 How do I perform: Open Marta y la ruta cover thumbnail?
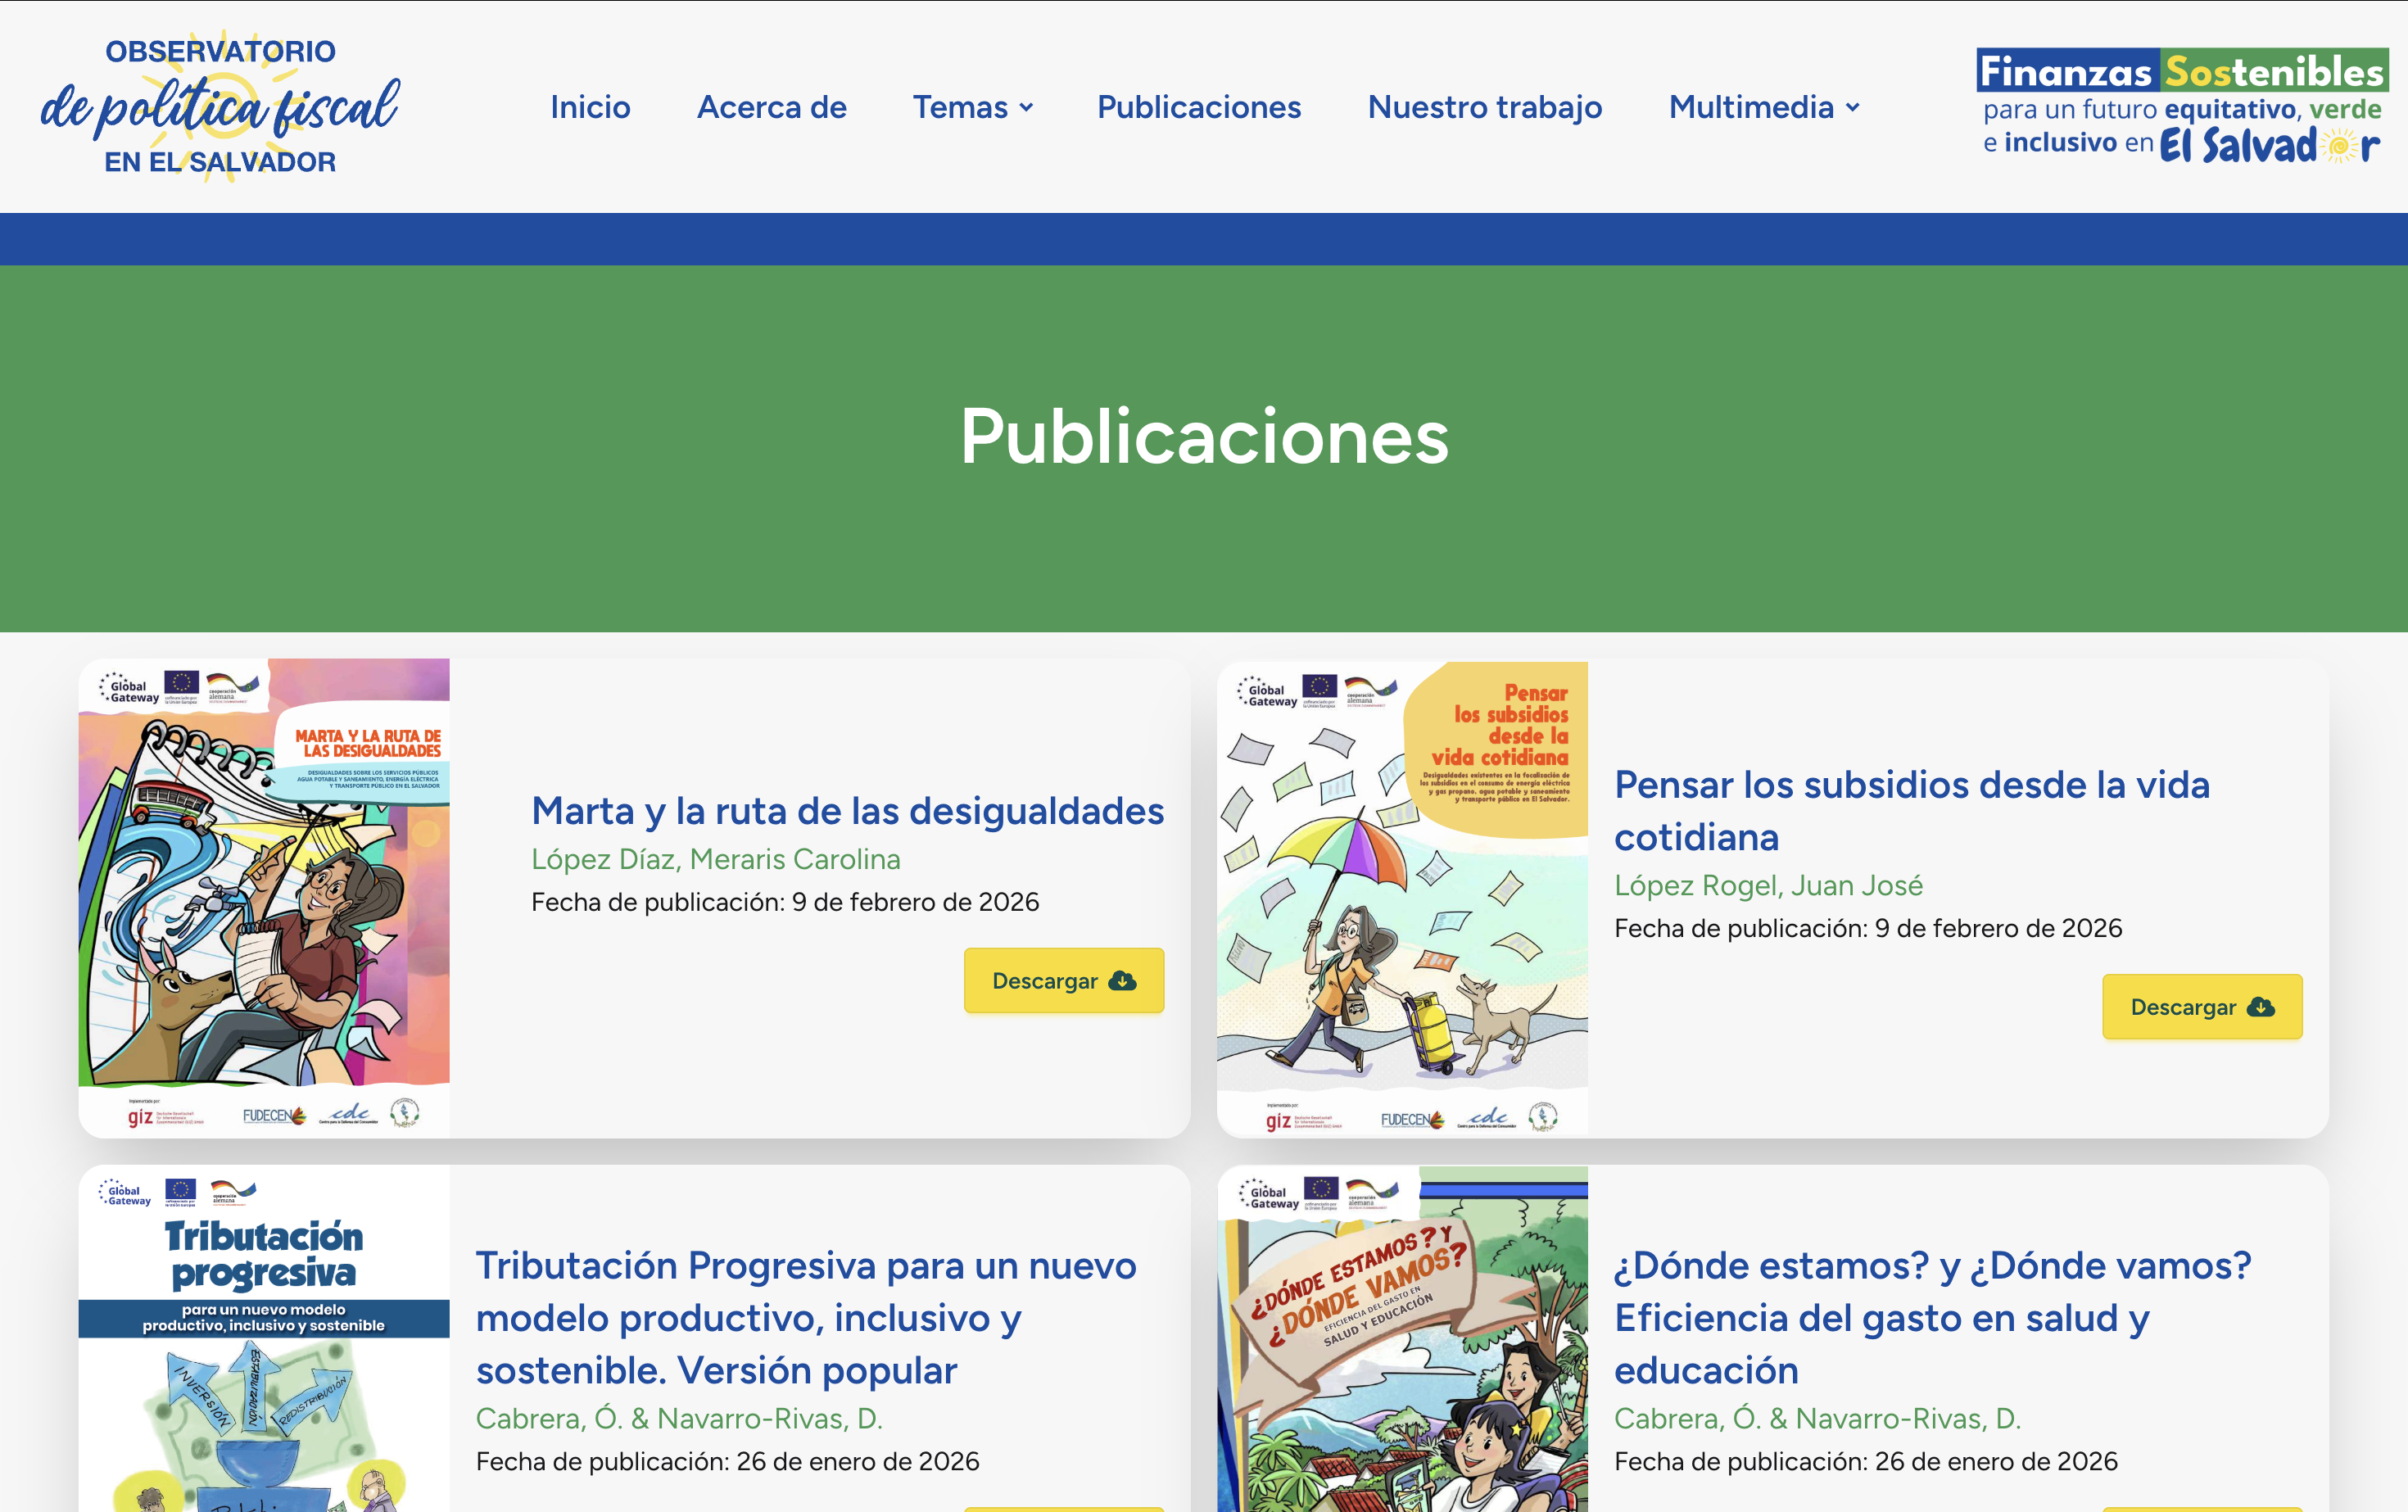(264, 897)
